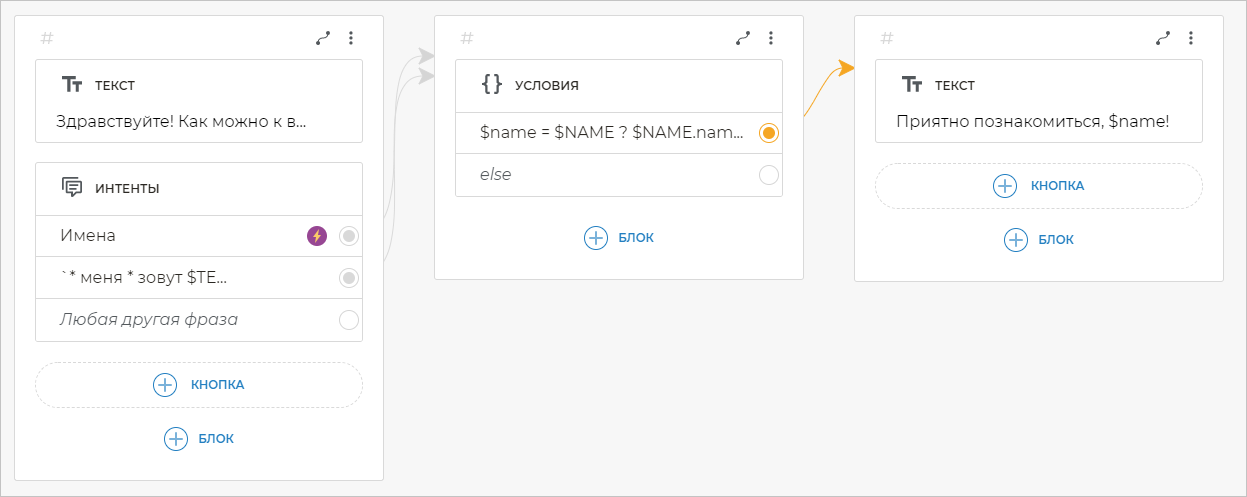This screenshot has width=1247, height=497.
Task: Click text icon in greeting text block
Action: pyautogui.click(x=72, y=85)
